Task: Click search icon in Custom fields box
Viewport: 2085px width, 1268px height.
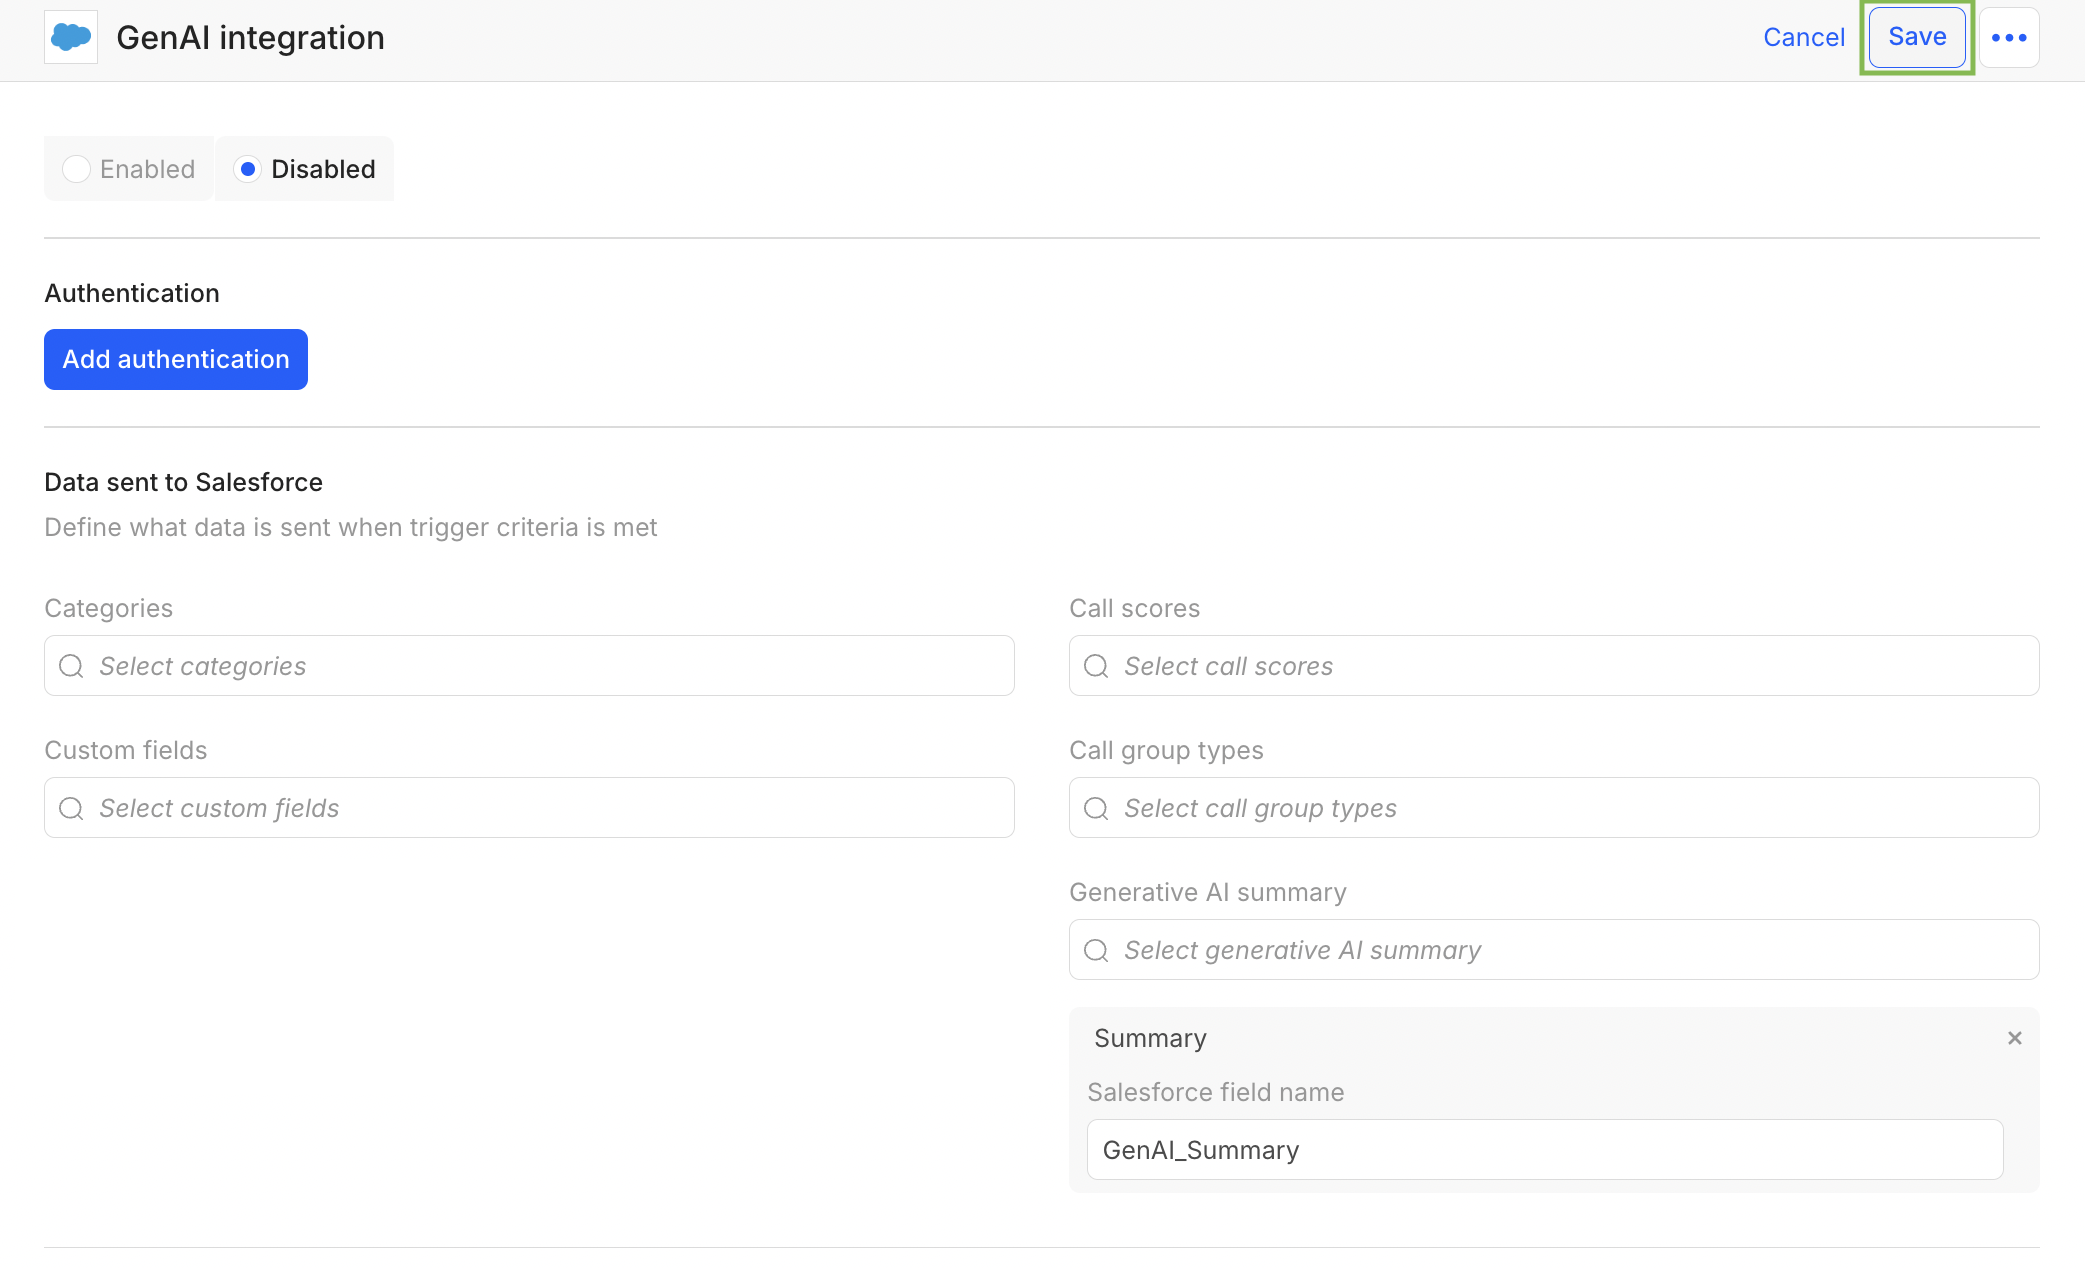Action: click(71, 808)
